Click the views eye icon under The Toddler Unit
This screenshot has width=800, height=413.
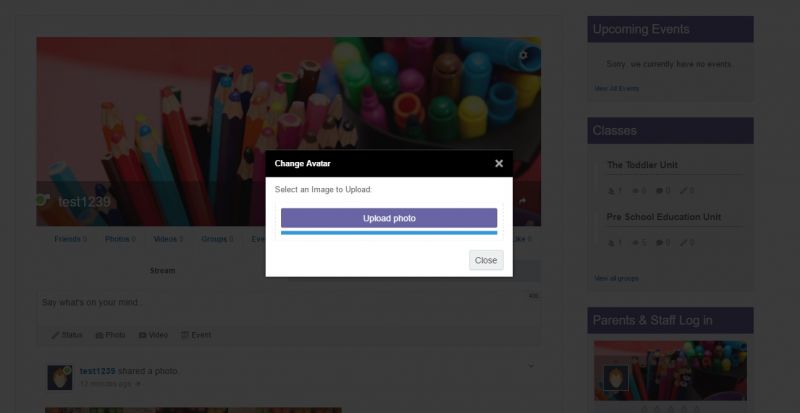(636, 191)
